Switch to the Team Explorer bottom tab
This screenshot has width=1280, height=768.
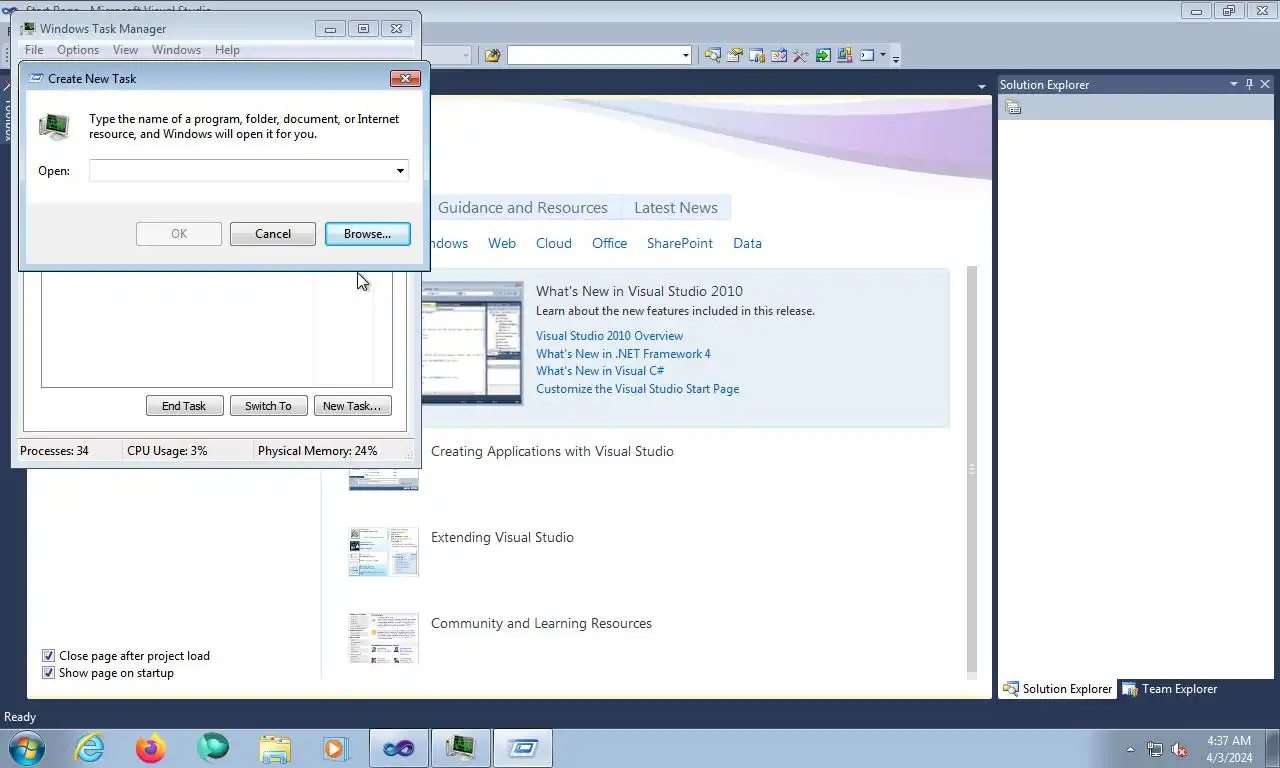(x=1169, y=689)
